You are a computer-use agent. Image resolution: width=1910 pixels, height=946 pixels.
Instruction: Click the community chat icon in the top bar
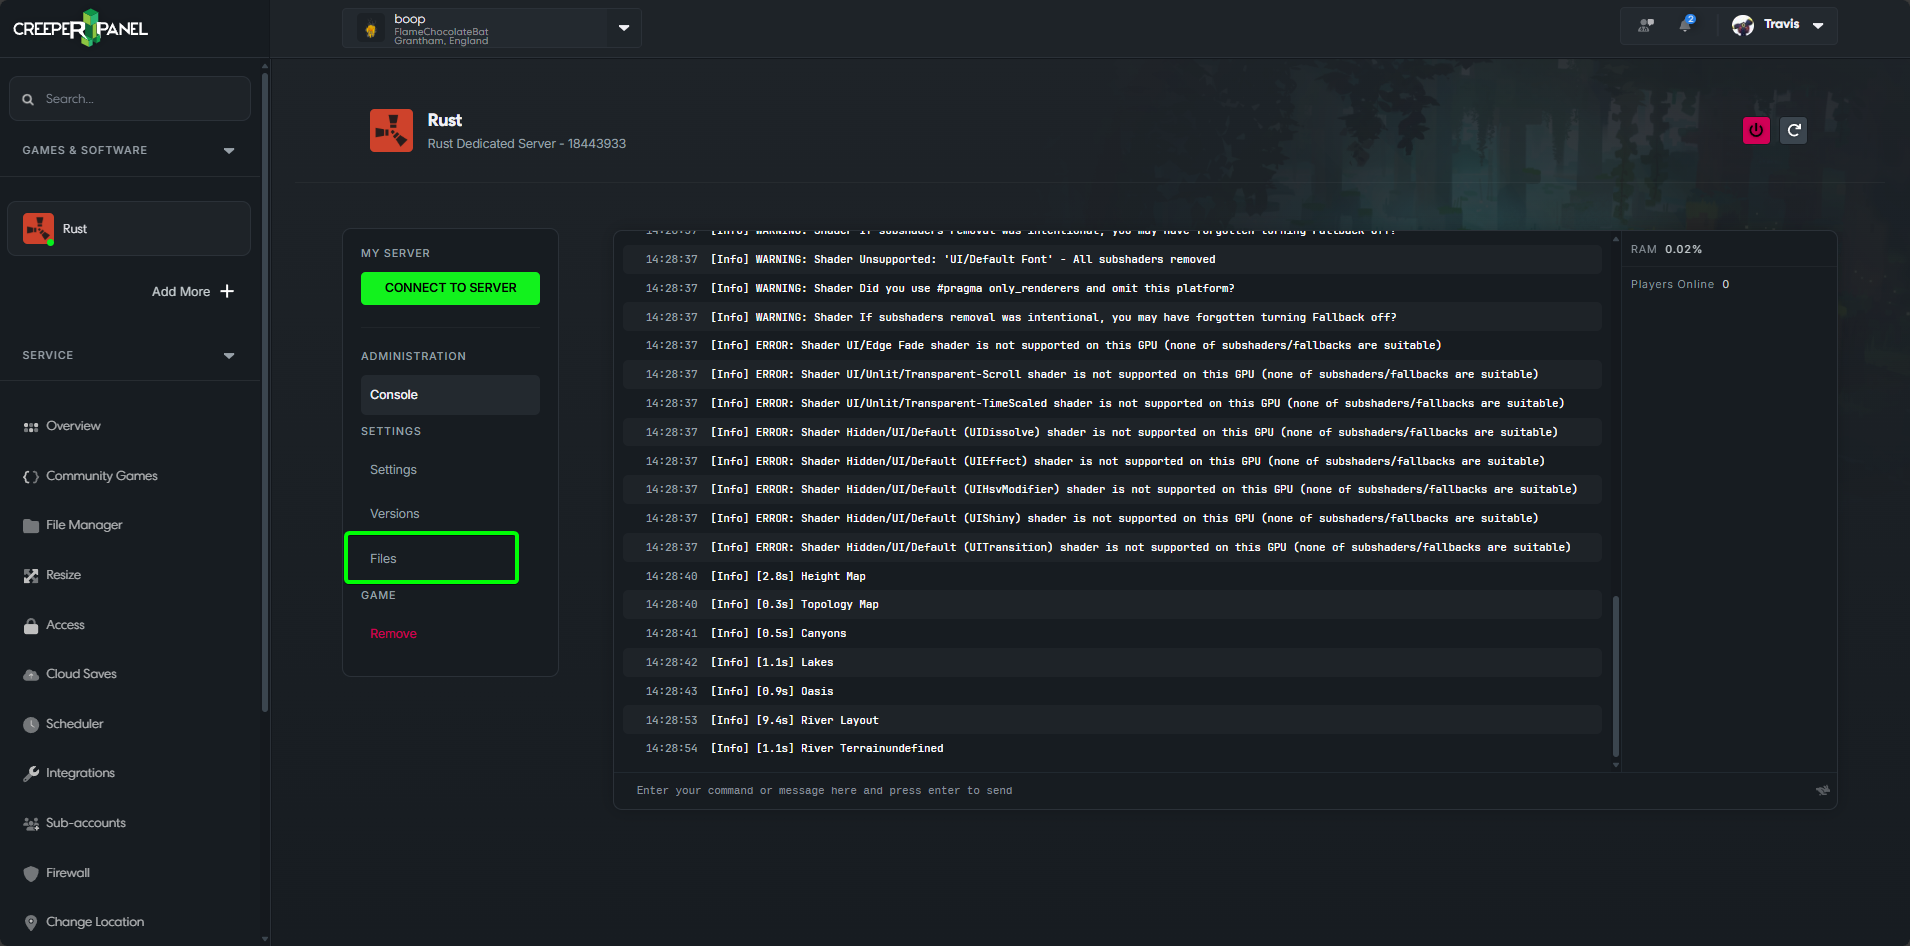click(x=1644, y=25)
